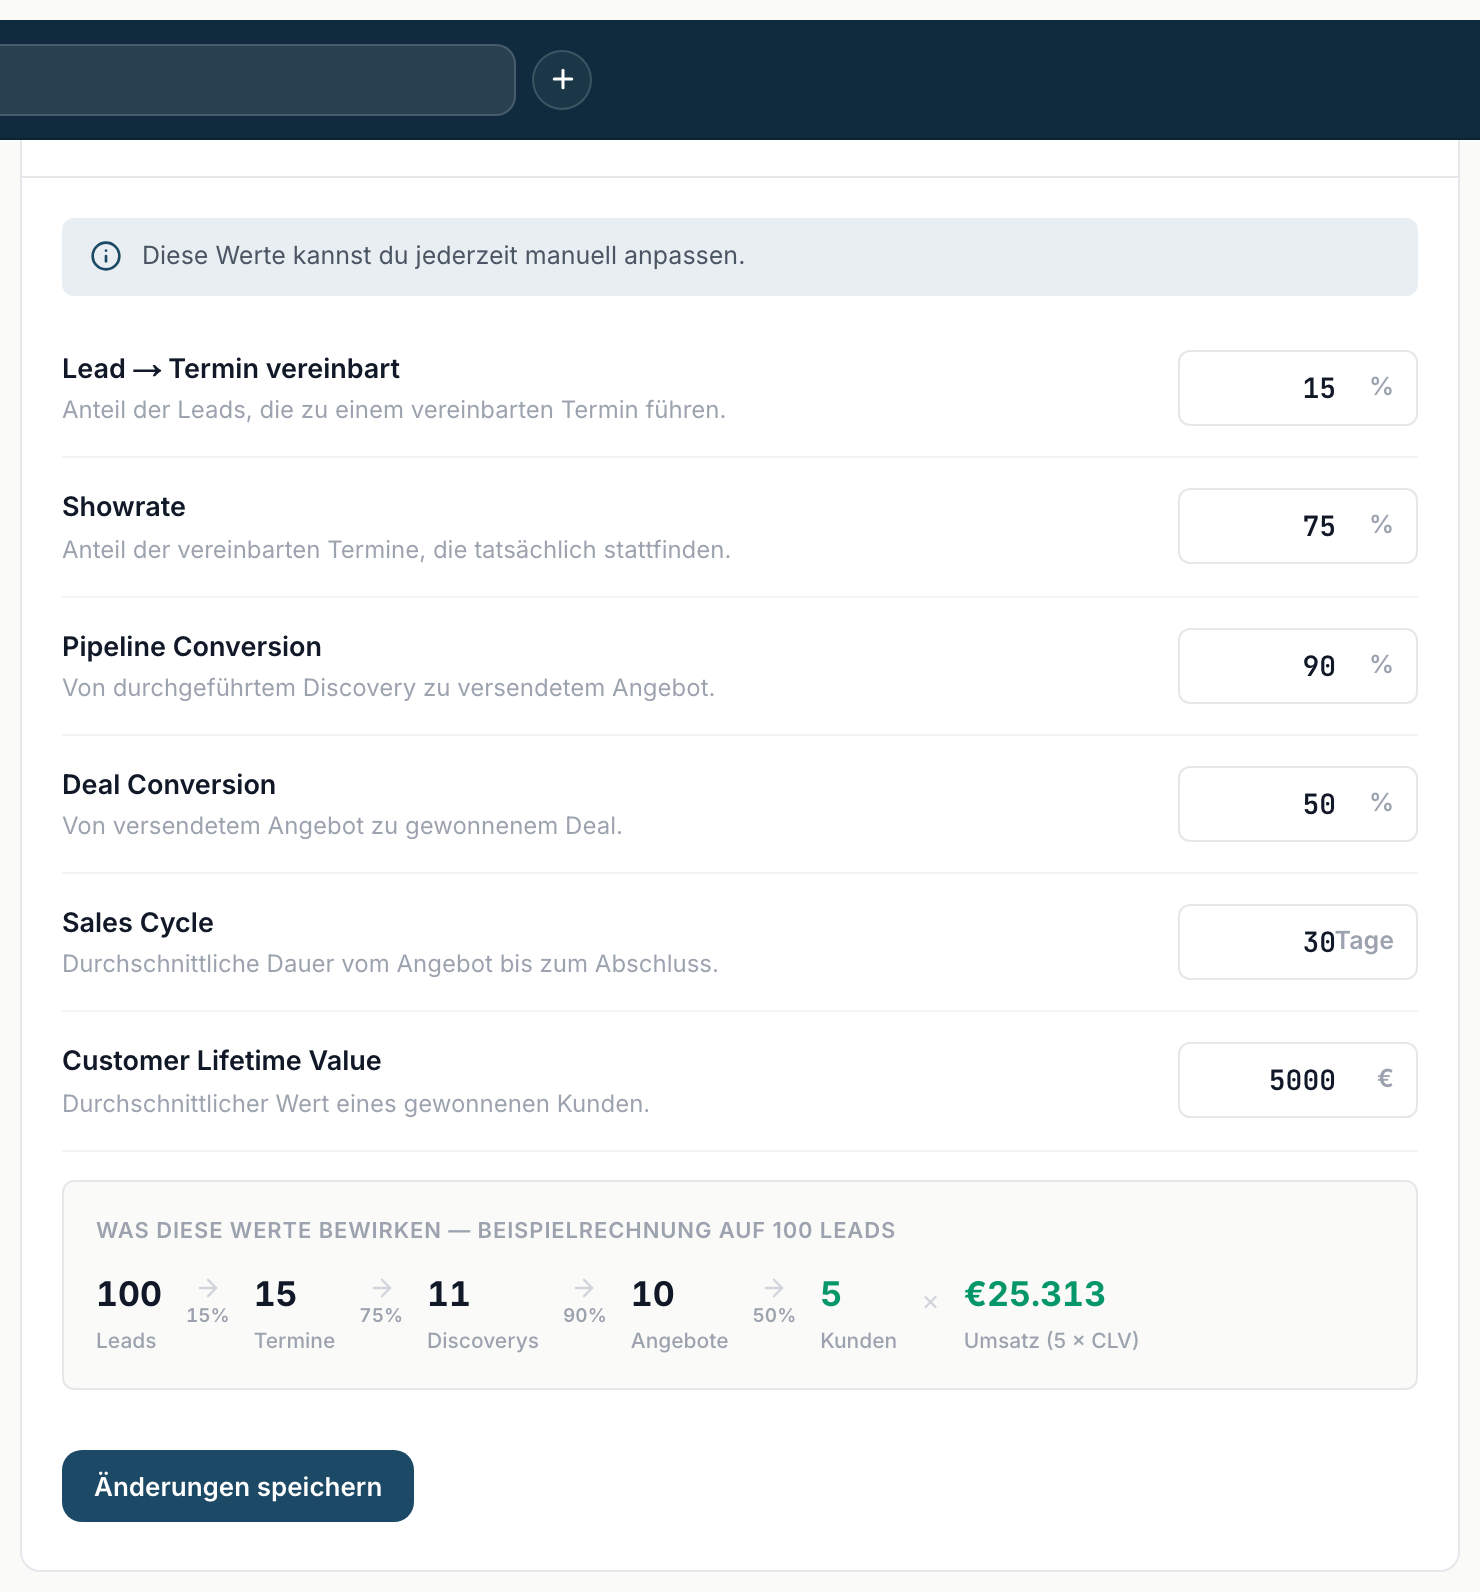Click the '€25.313' revenue value
Viewport: 1480px width, 1592px height.
click(1035, 1294)
